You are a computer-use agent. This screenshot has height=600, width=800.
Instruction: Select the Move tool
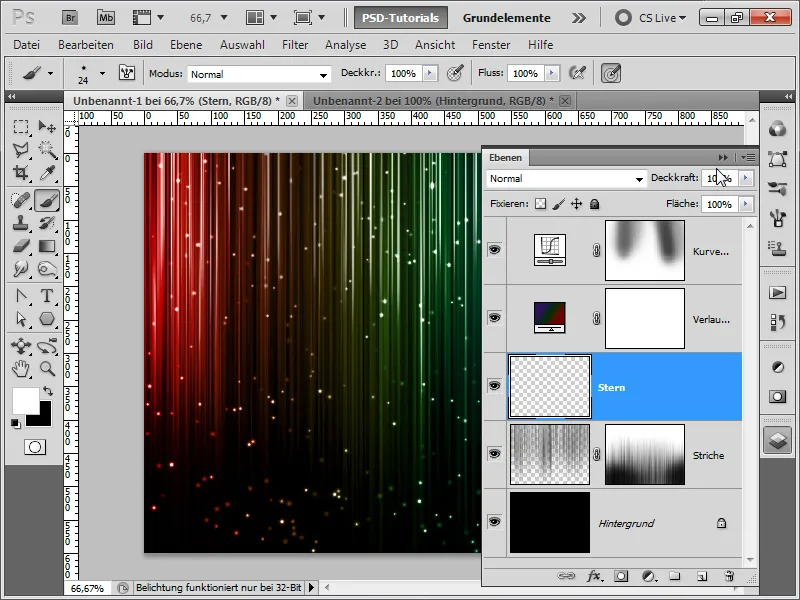coord(47,127)
